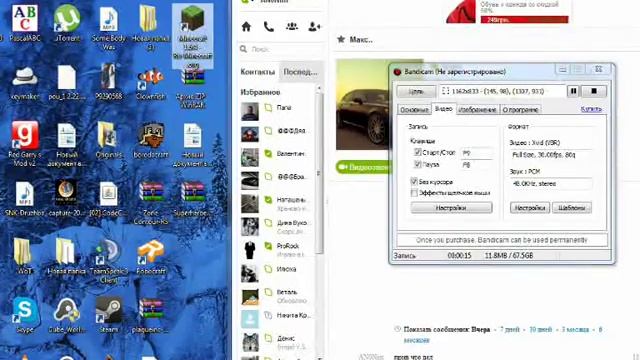This screenshot has width=640, height=360.
Task: Click the Цель button in Bandicam
Action: pyautogui.click(x=416, y=91)
